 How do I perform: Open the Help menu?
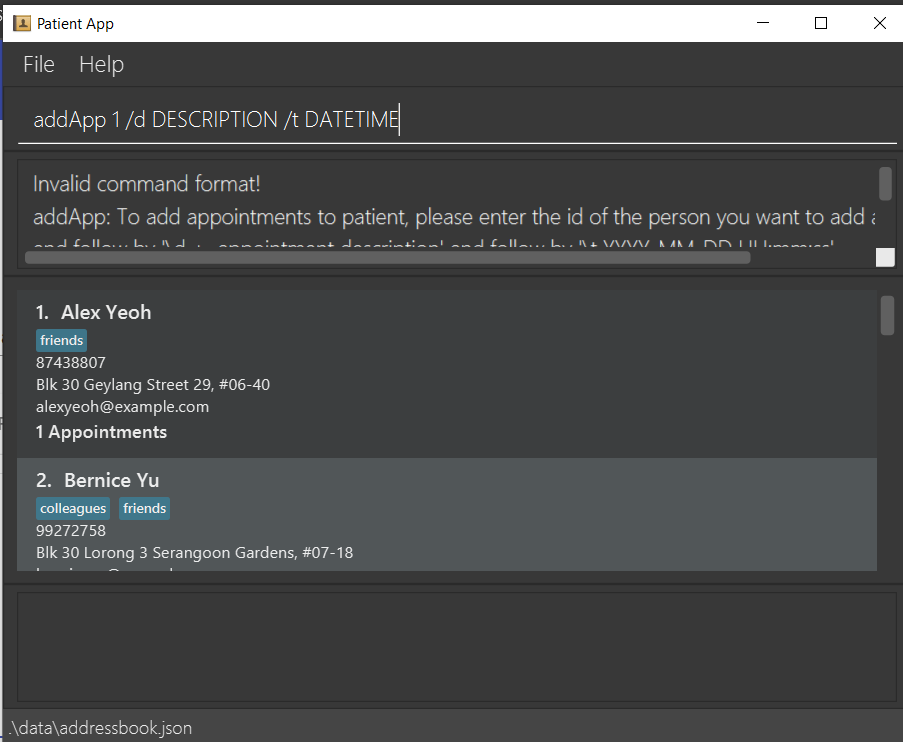point(101,64)
